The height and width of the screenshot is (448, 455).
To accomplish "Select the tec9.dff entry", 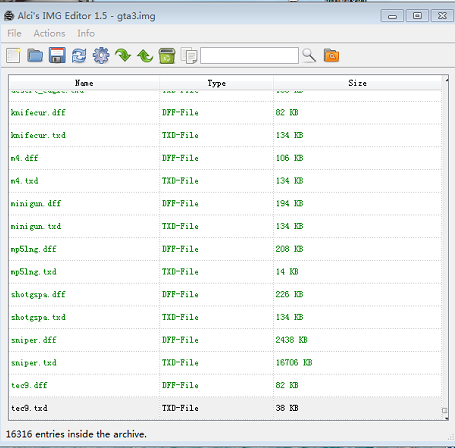I will (x=225, y=385).
